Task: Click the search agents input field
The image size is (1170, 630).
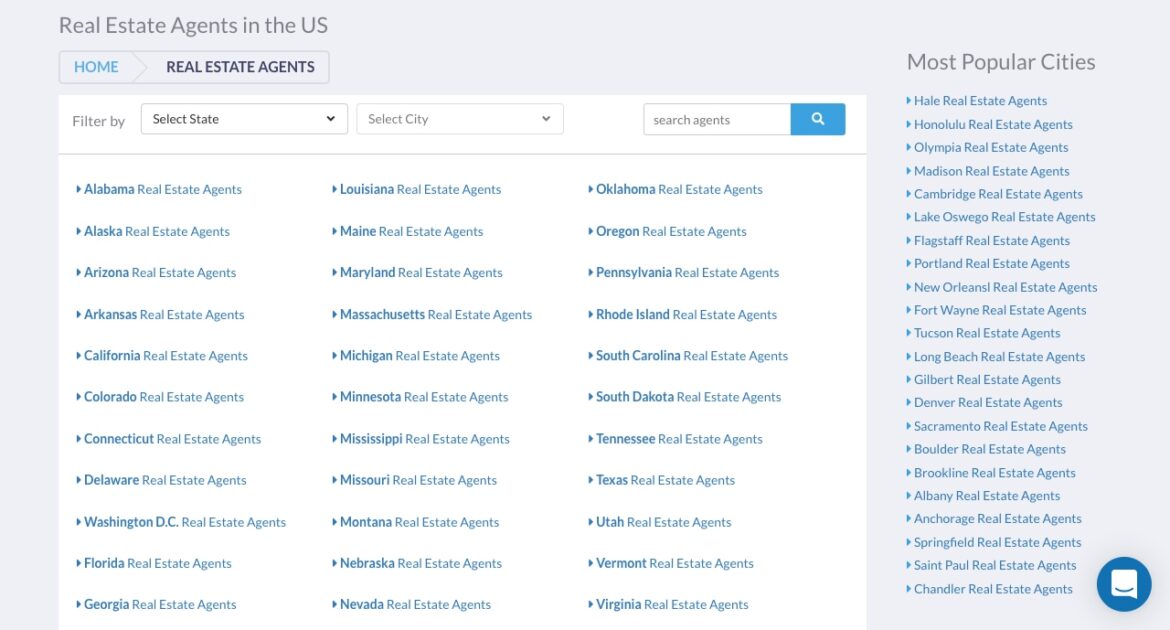Action: click(716, 119)
